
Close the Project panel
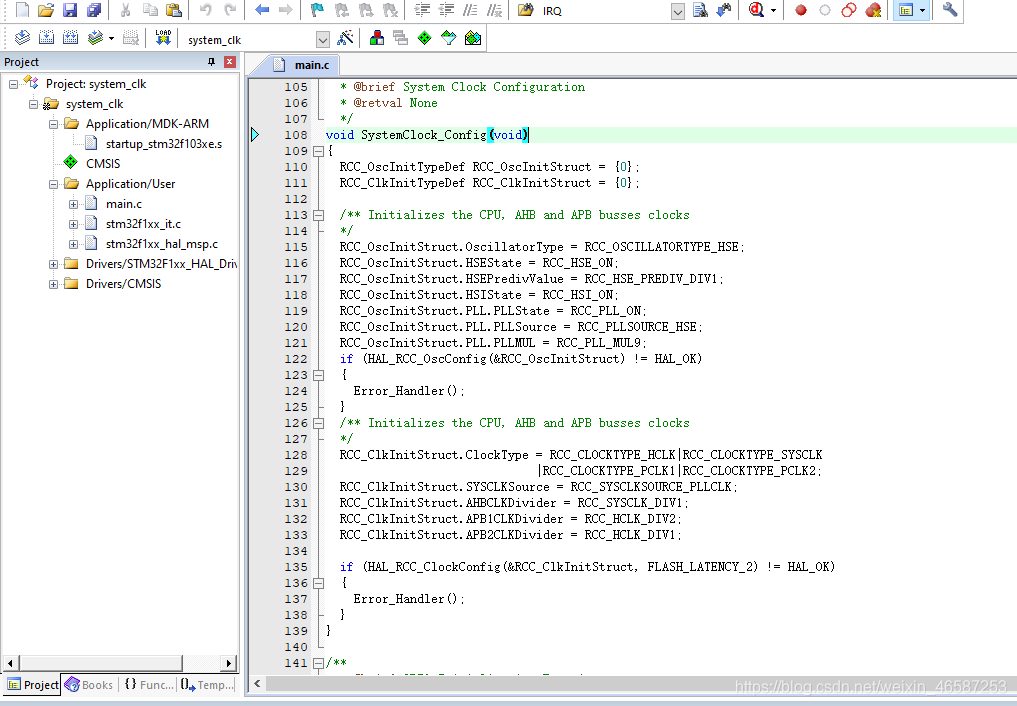pos(230,62)
